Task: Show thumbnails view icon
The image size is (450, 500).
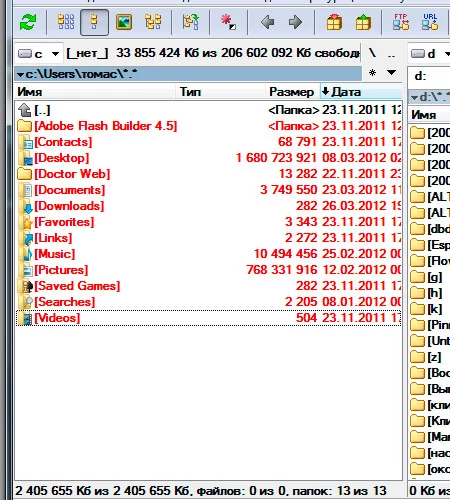Action: point(124,22)
